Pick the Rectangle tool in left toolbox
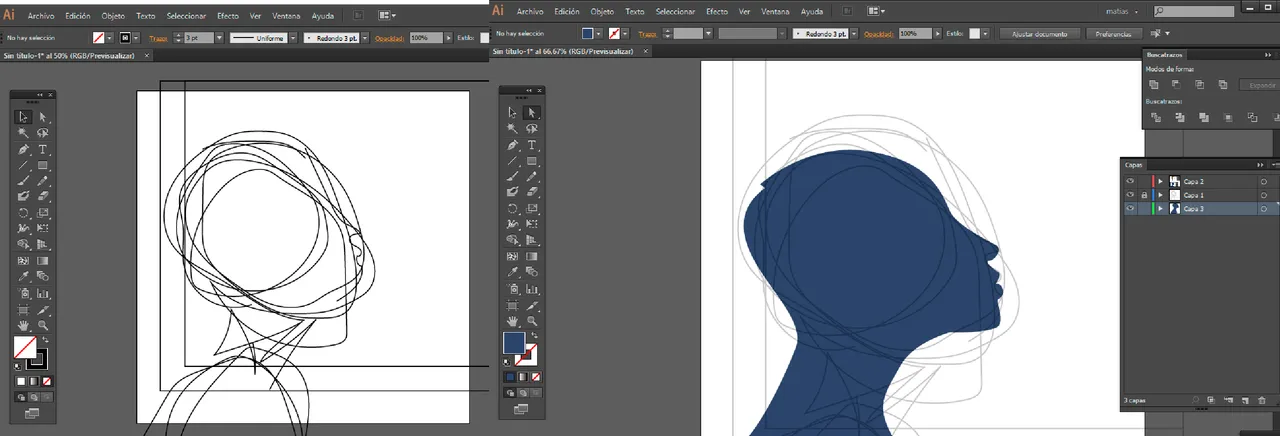The image size is (1280, 436). tap(43, 165)
